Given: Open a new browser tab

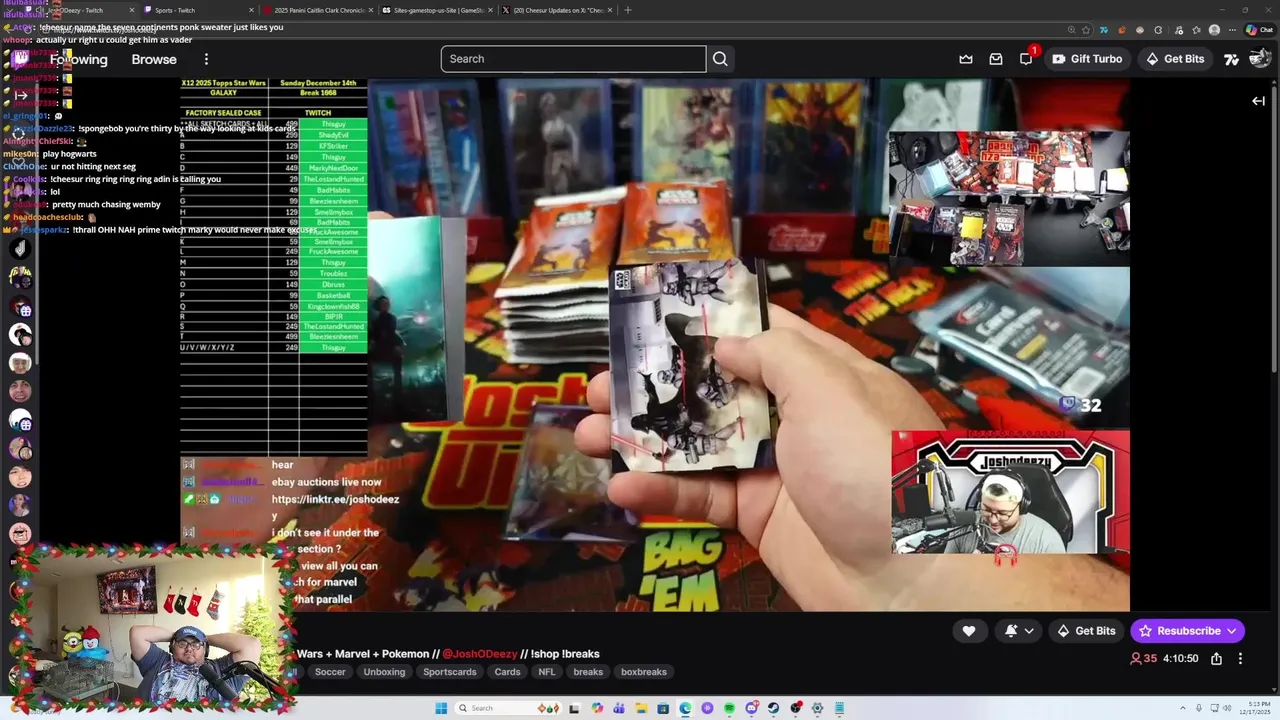Looking at the screenshot, I should pyautogui.click(x=627, y=10).
